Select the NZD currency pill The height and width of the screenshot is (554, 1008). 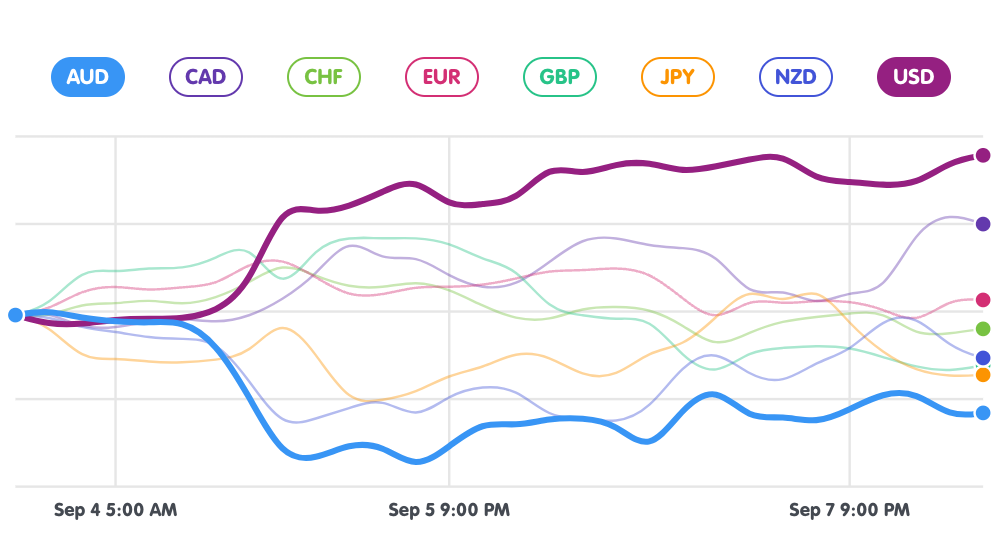coord(795,77)
